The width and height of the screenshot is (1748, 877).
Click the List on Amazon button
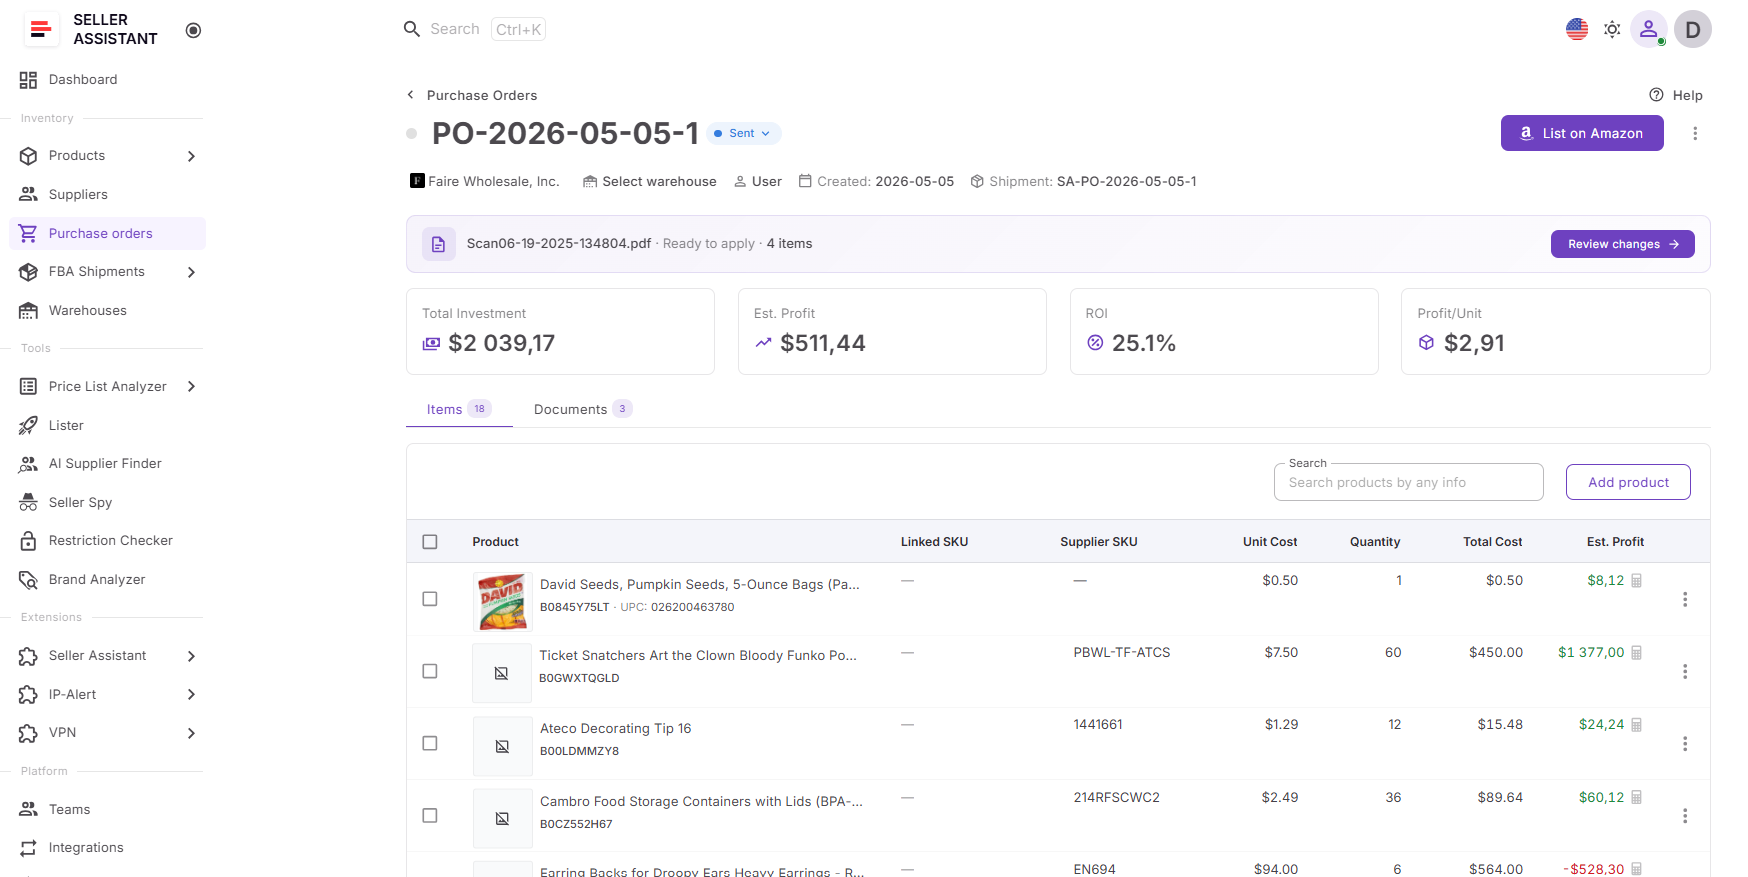tap(1582, 133)
